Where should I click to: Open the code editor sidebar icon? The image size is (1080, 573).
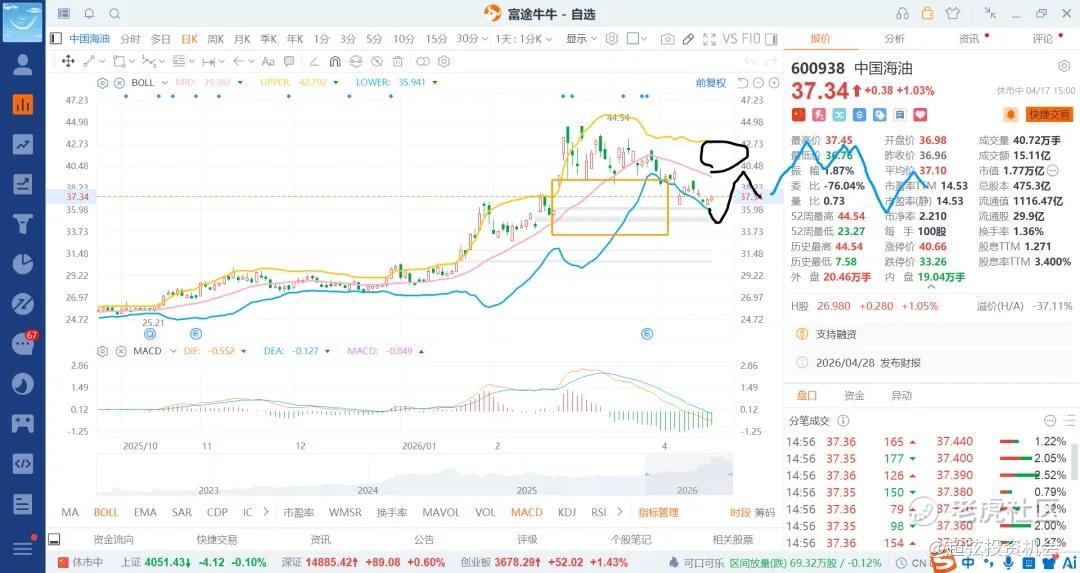[x=23, y=463]
